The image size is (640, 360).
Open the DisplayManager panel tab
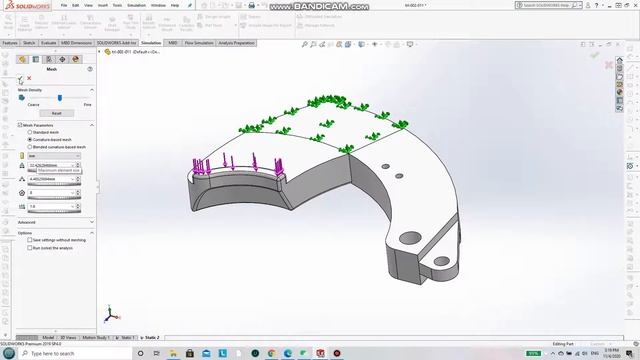(x=76, y=60)
